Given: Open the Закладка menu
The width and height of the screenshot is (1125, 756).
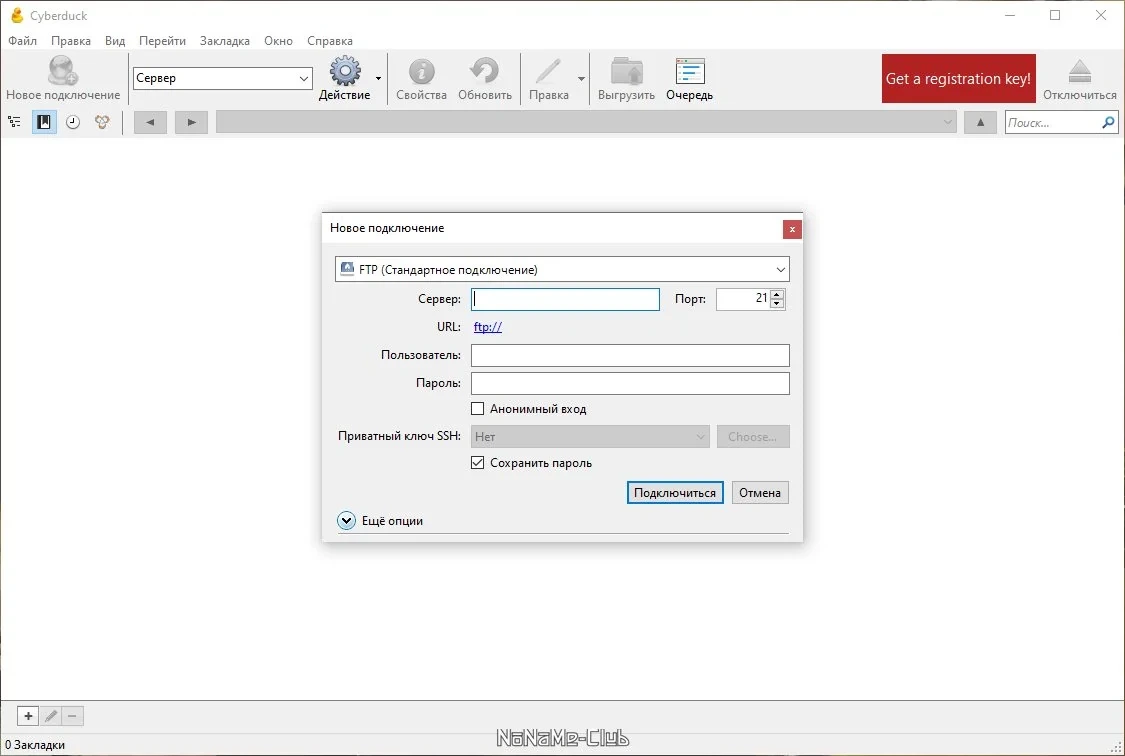Looking at the screenshot, I should click(225, 41).
